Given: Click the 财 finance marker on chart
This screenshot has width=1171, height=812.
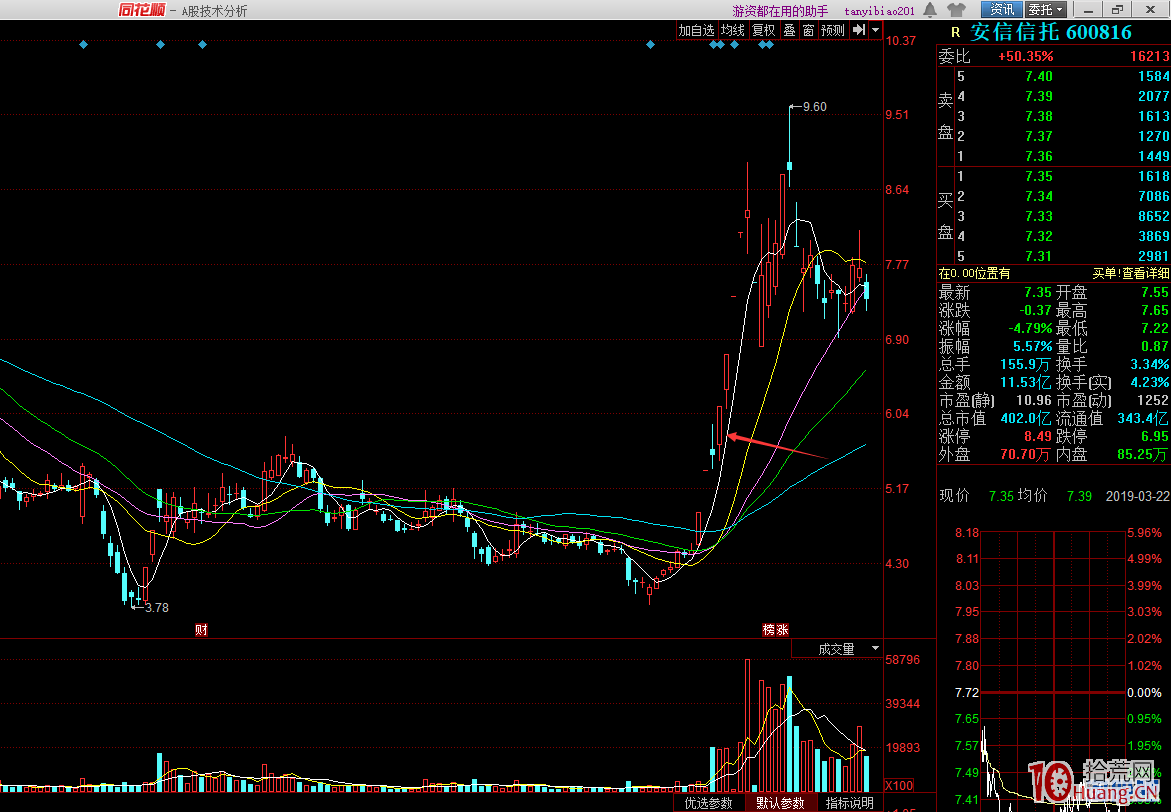Looking at the screenshot, I should click(201, 630).
